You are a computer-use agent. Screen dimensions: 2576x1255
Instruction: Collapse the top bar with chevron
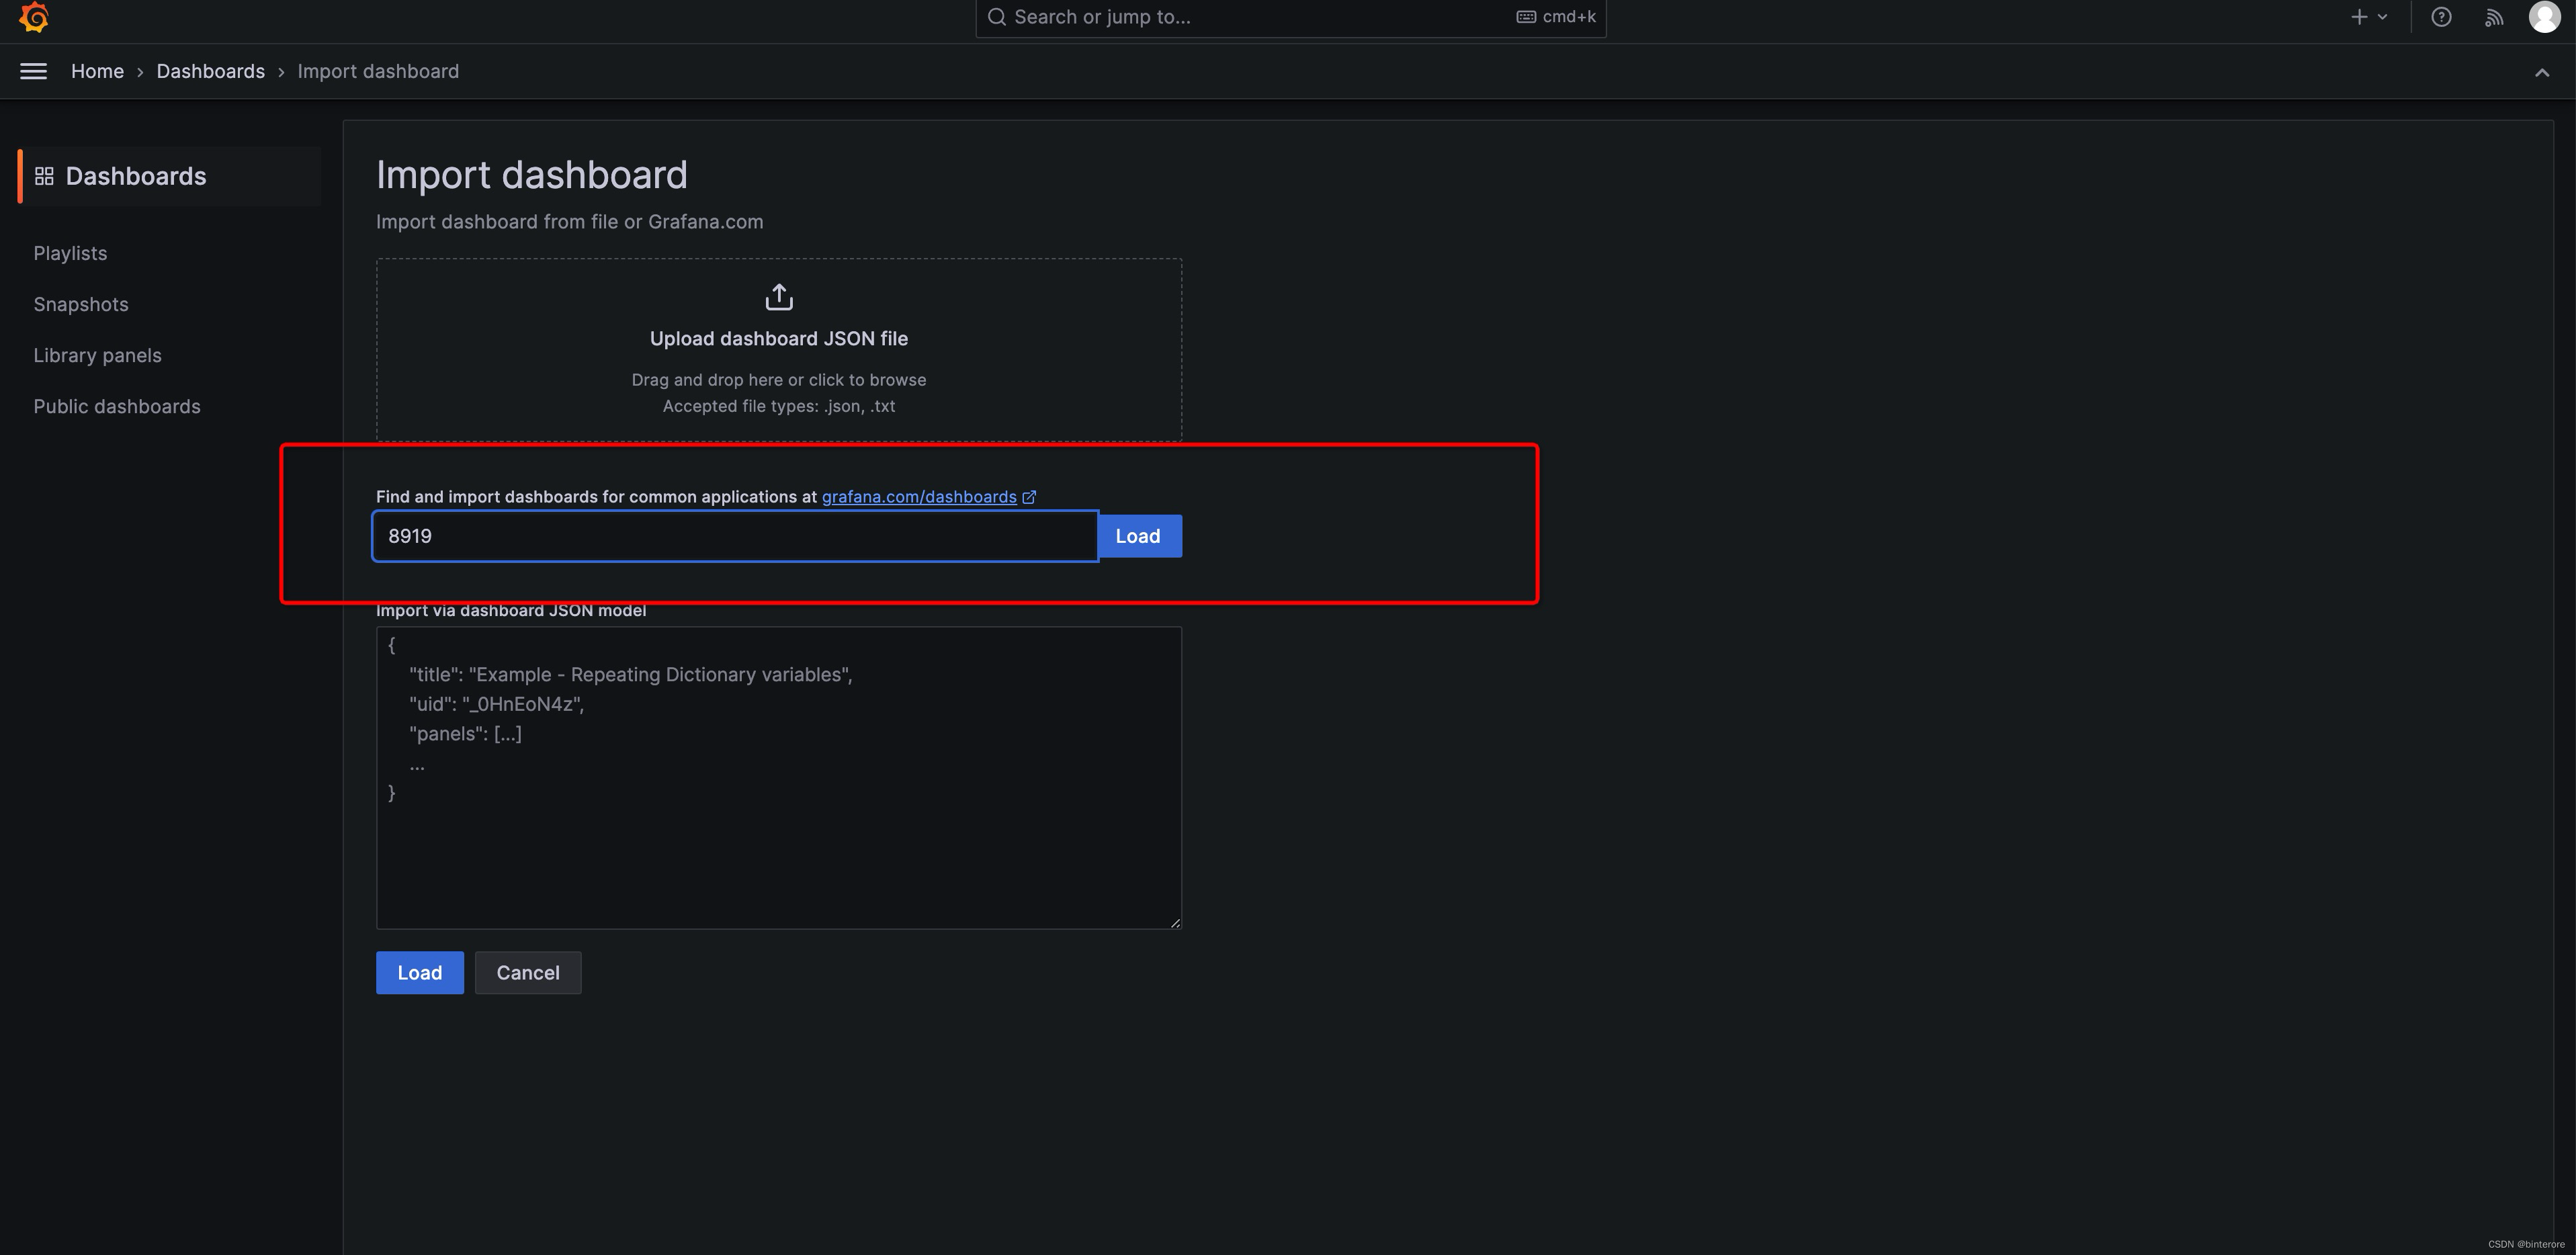2541,72
